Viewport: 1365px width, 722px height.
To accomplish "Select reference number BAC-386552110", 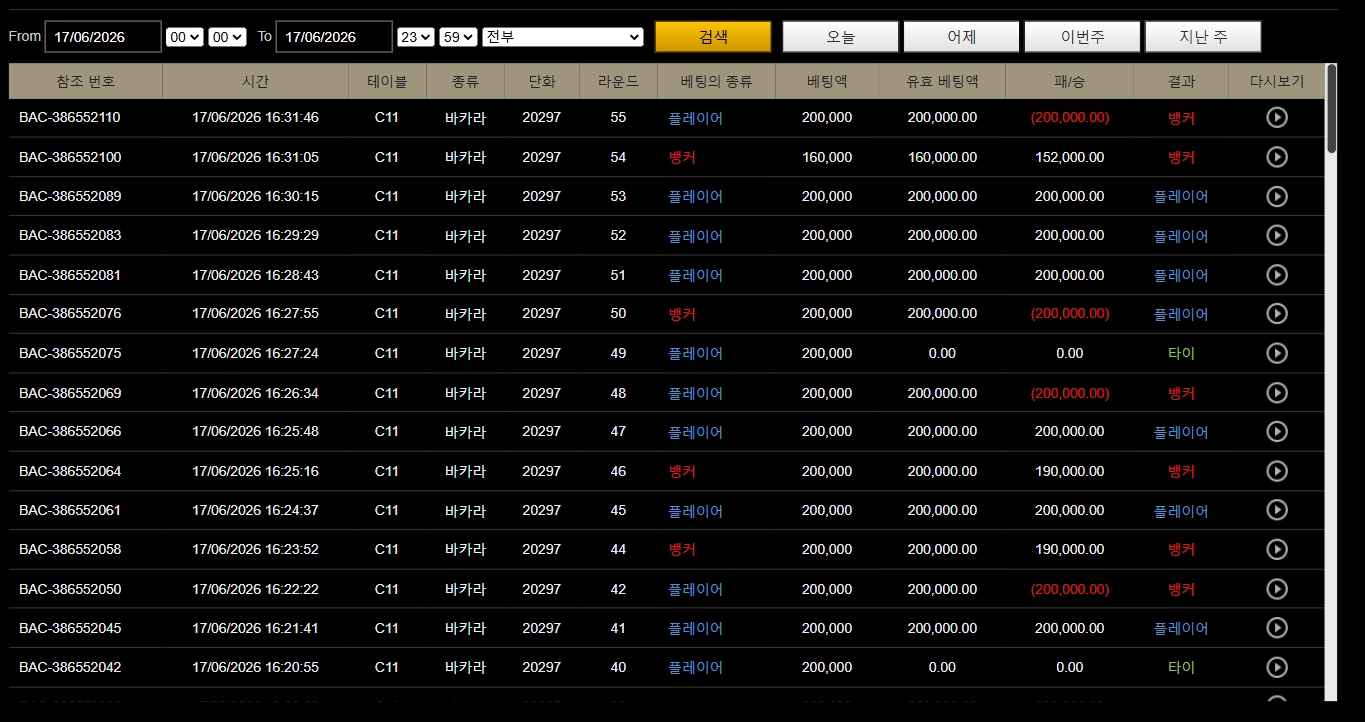I will (70, 118).
